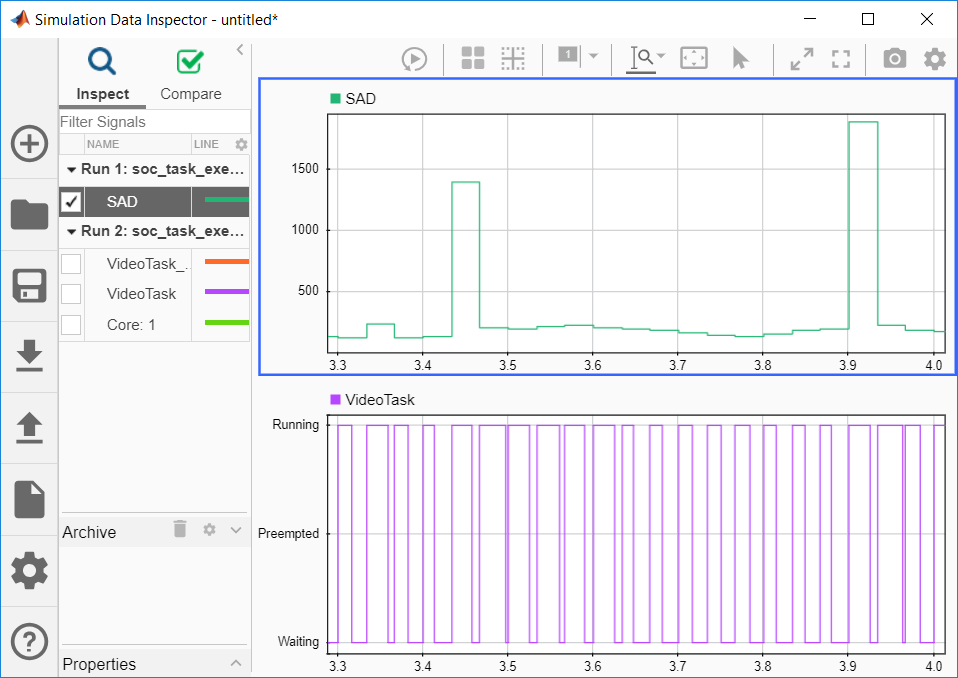Click VideoTask legend label in bottom plot
This screenshot has height=678, width=958.
tap(379, 400)
